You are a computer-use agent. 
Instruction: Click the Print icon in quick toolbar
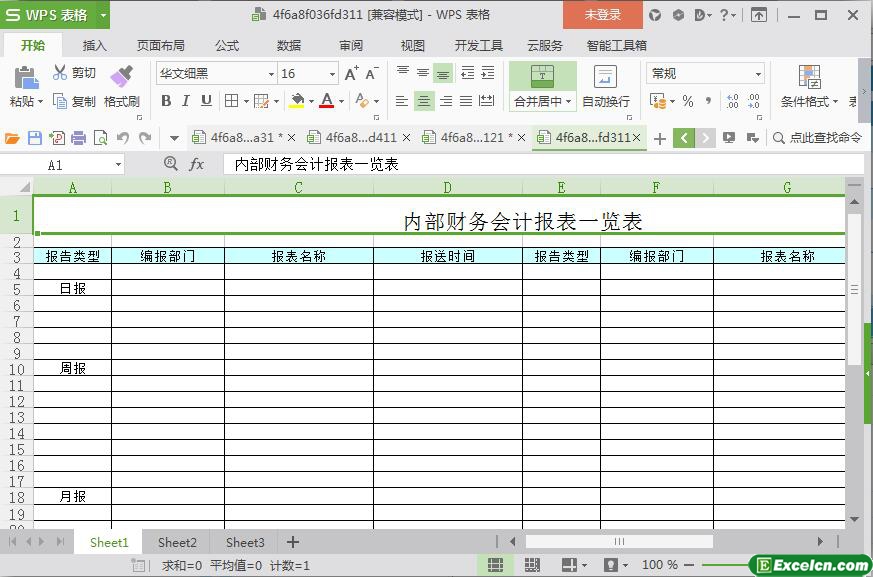[x=79, y=138]
